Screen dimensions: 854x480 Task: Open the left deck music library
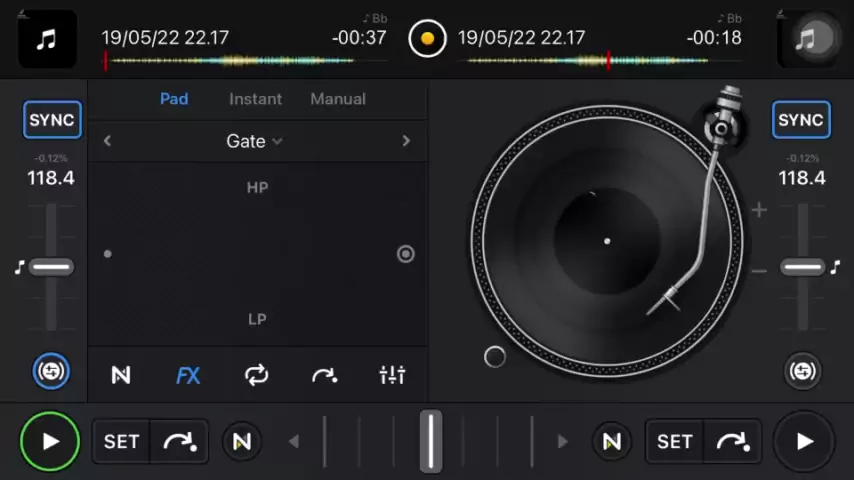coord(47,39)
